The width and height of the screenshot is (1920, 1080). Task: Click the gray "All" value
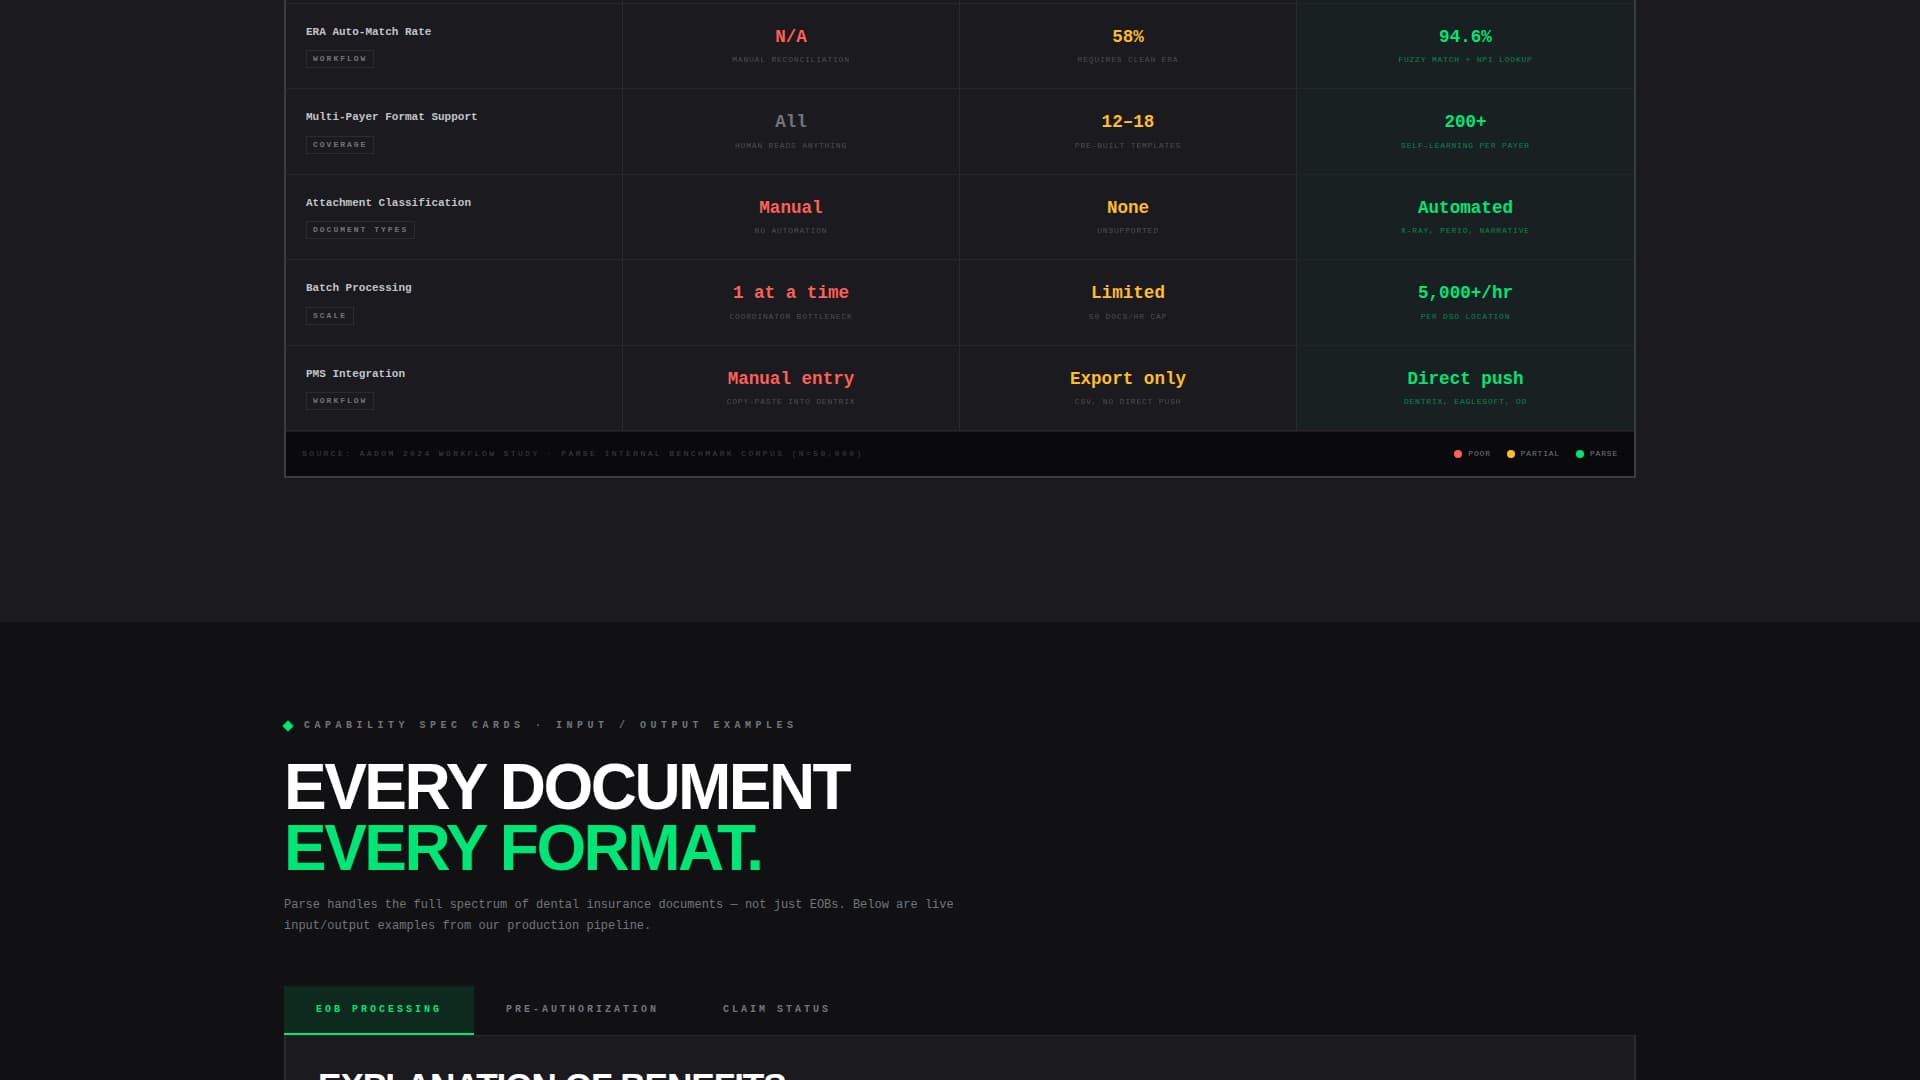[x=791, y=122]
